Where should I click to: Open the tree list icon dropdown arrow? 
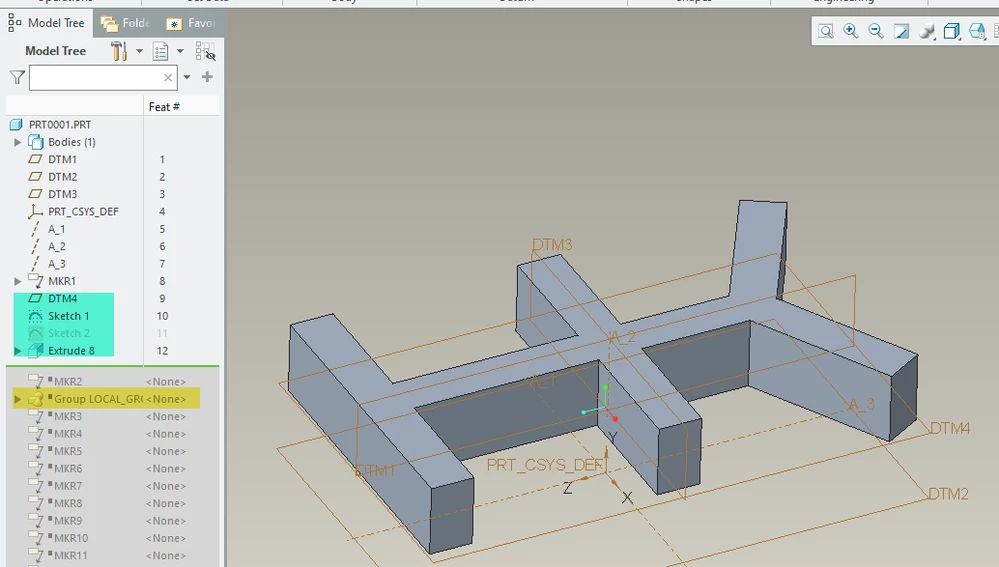click(x=180, y=51)
